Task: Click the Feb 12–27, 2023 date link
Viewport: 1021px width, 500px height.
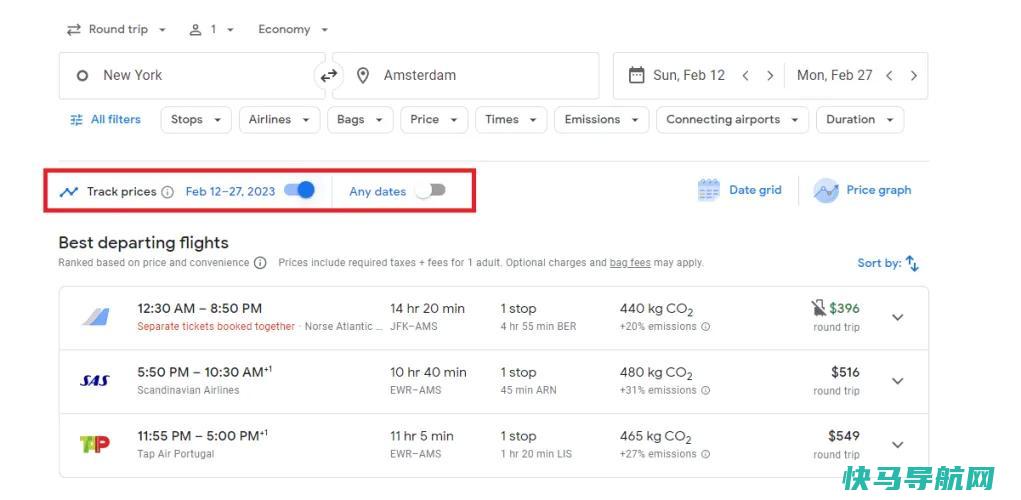Action: point(231,191)
